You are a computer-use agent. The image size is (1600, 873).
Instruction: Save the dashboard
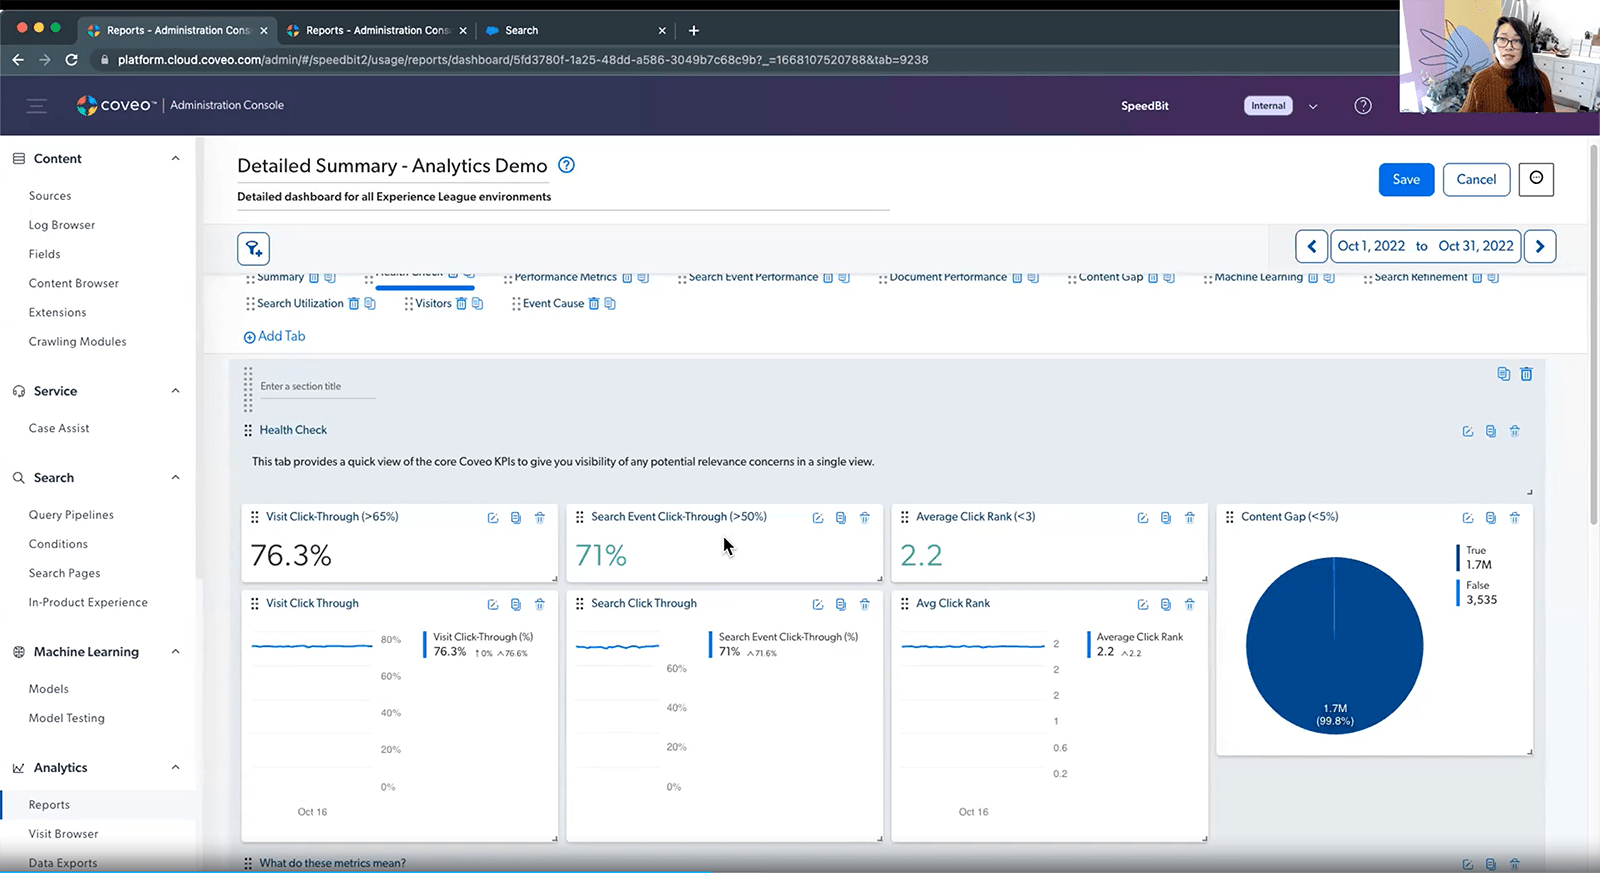coord(1406,179)
